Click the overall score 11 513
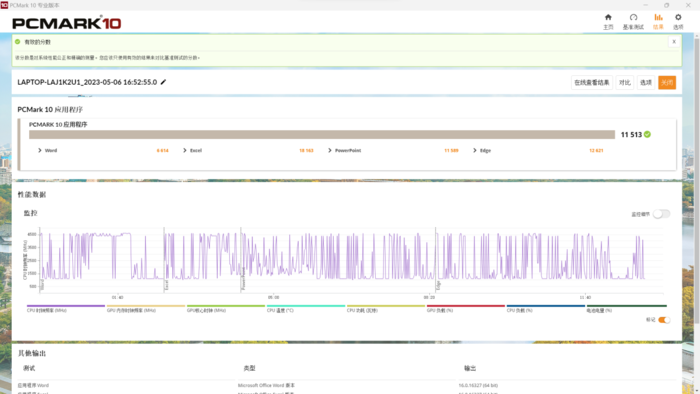 pos(631,134)
